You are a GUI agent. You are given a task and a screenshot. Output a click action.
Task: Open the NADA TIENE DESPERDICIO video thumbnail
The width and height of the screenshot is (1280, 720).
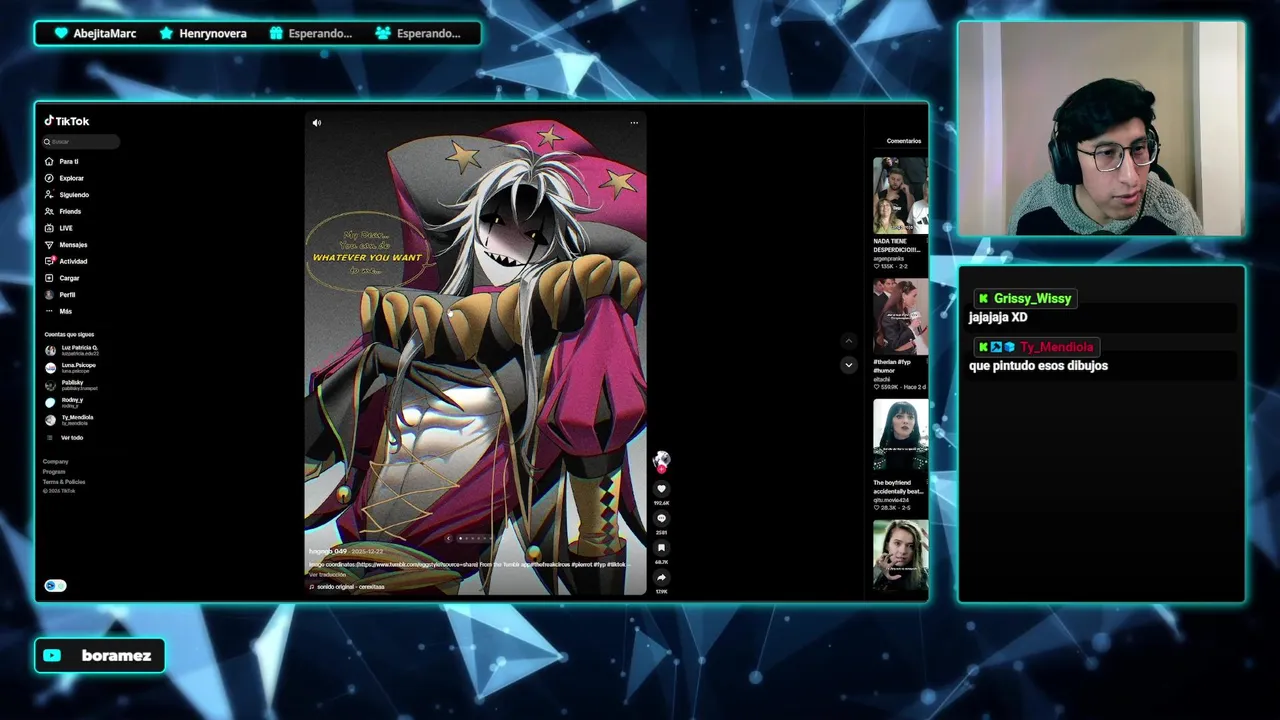900,195
